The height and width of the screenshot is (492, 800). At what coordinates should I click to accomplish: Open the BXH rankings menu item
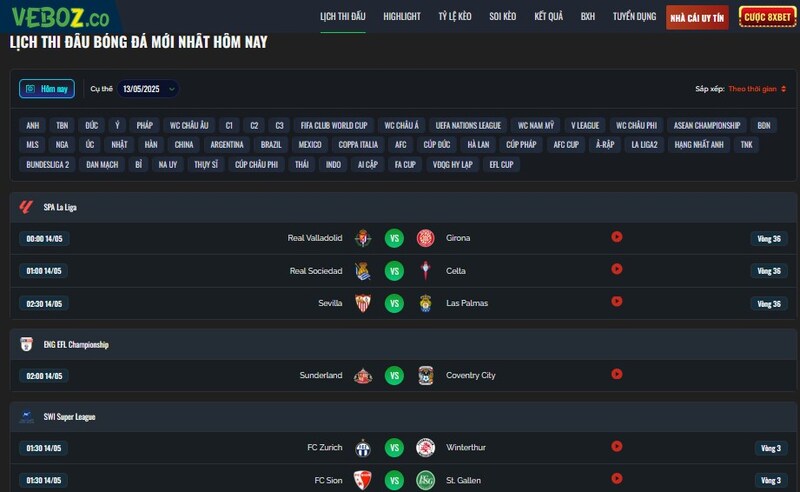(588, 16)
